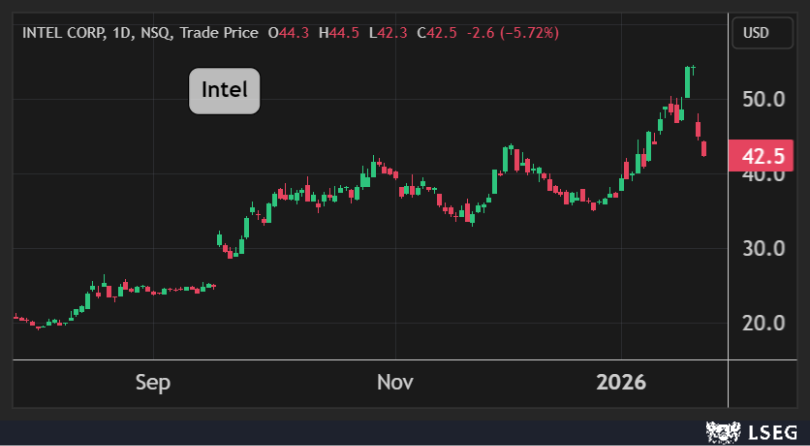Click the Sep label on time axis
Screen dimensions: 810x446
(x=153, y=383)
